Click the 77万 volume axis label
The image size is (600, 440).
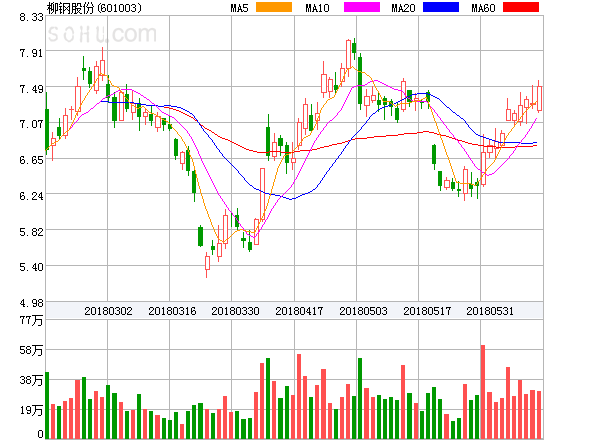pos(31,320)
